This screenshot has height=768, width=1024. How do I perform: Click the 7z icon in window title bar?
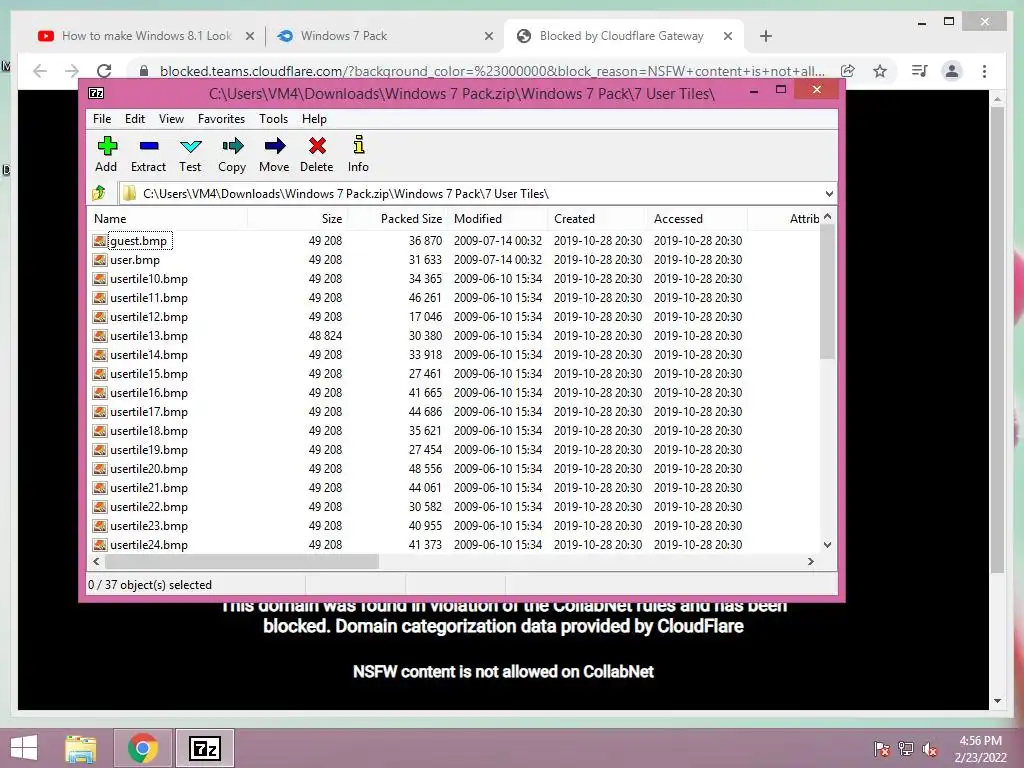[x=96, y=93]
